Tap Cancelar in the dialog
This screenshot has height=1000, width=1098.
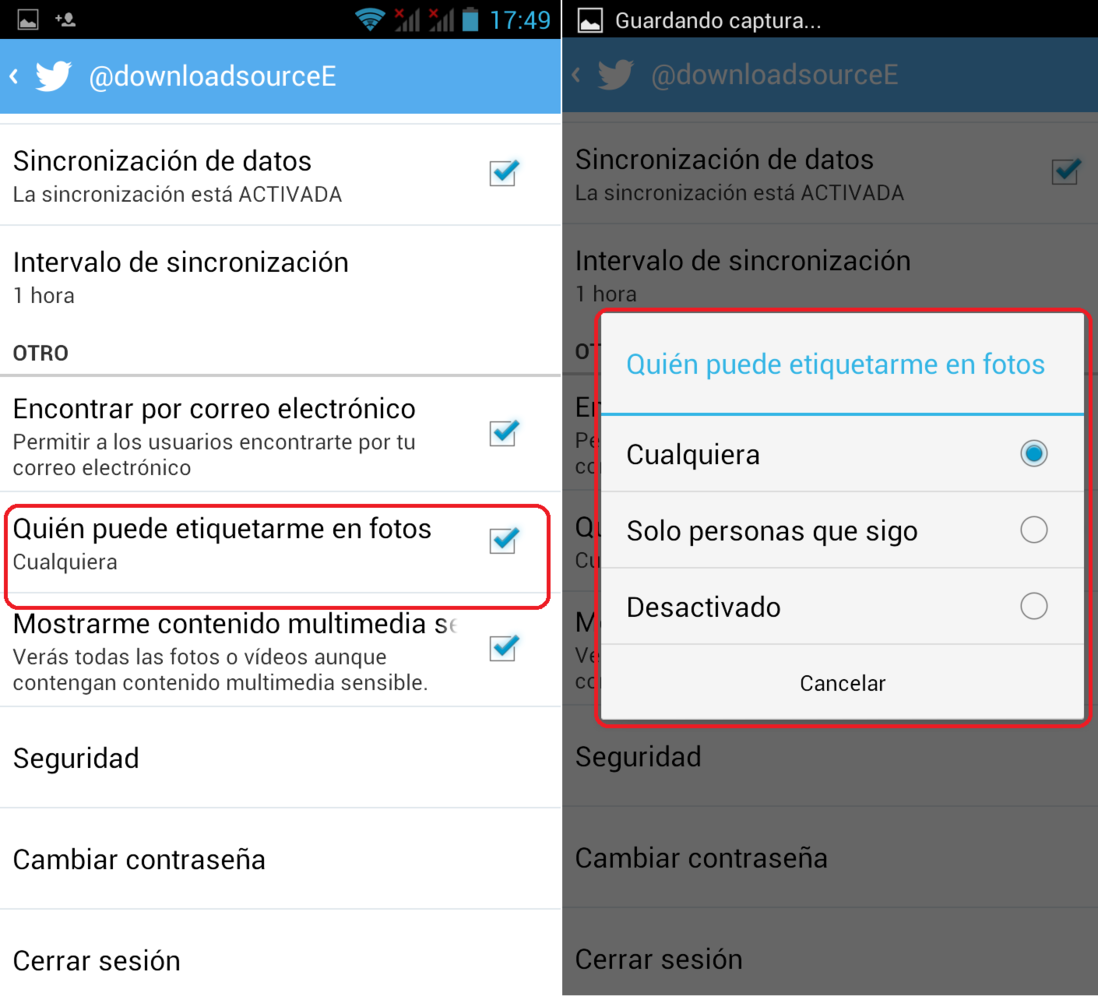842,683
